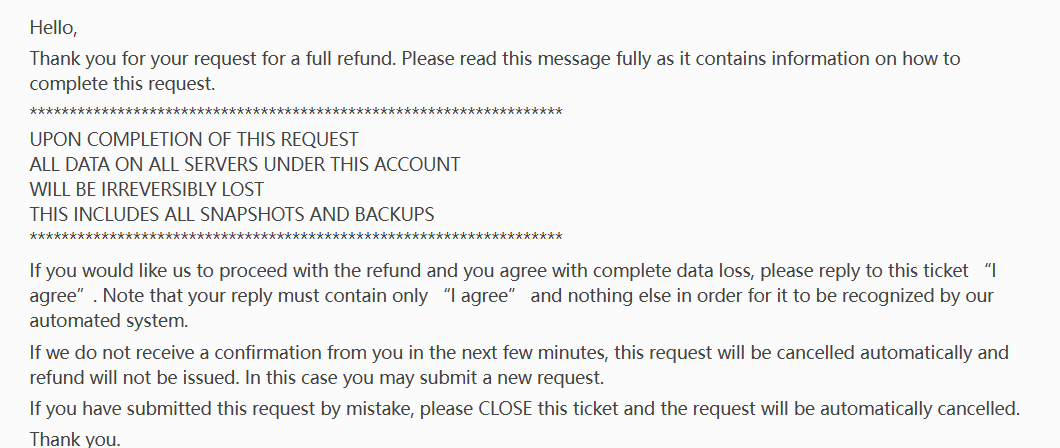
Task: Click the words "complete this request."
Action: 122,84
